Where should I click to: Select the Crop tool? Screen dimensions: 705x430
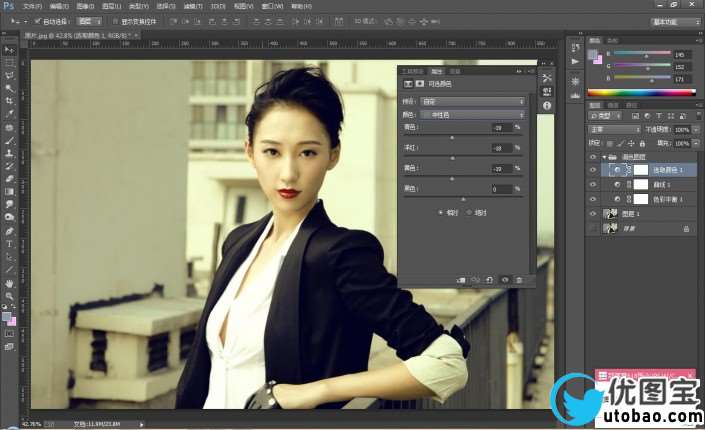[x=9, y=101]
